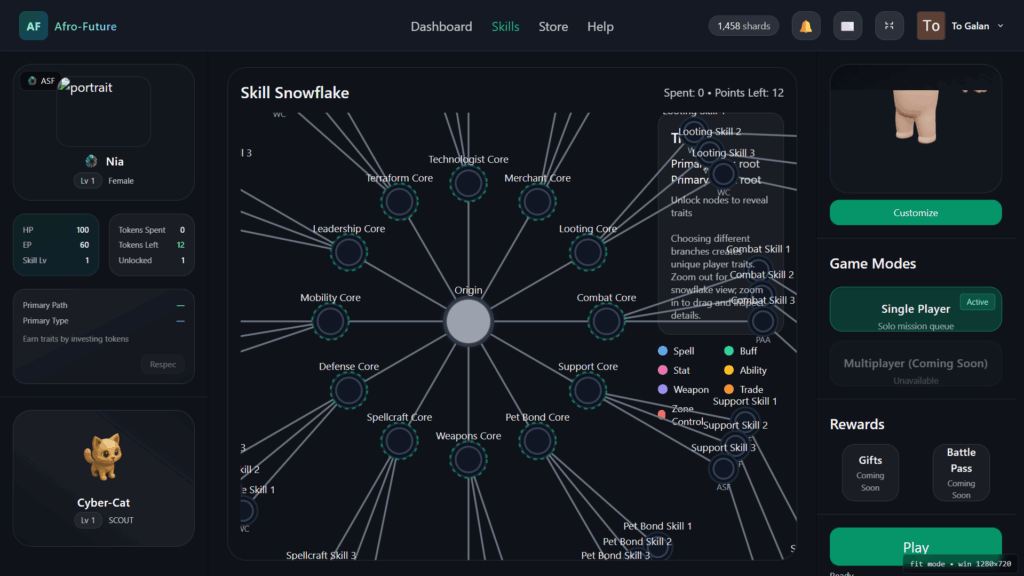Select the Weapons Core node

coord(468,460)
